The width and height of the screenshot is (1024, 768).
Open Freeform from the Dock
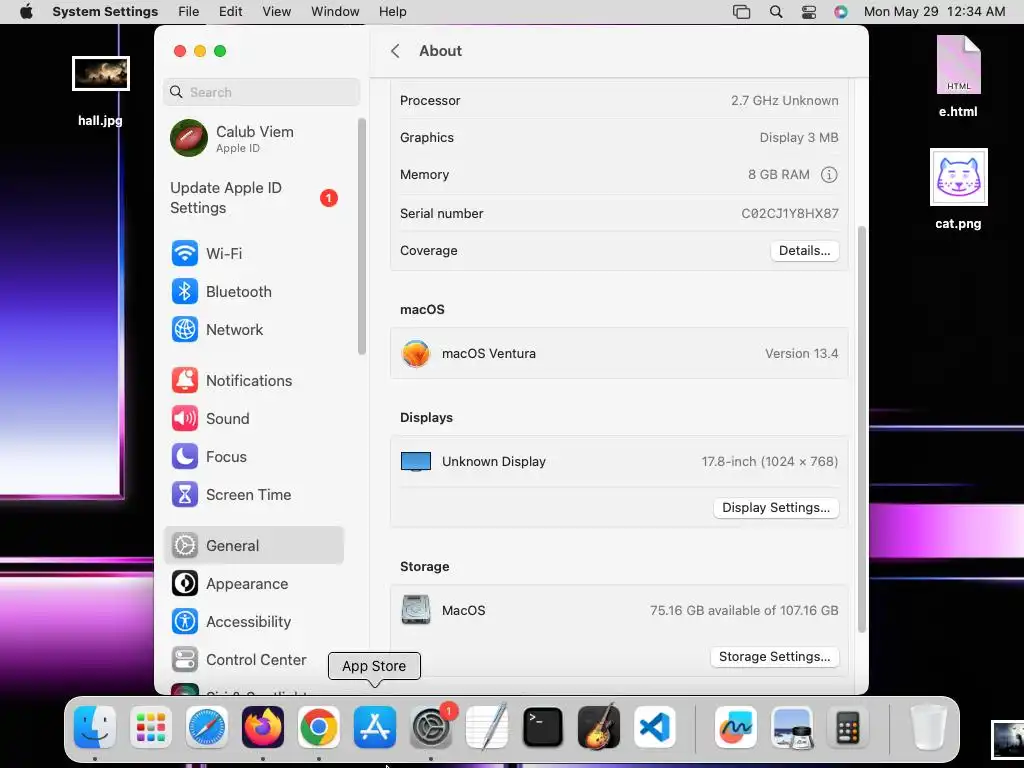pos(736,727)
